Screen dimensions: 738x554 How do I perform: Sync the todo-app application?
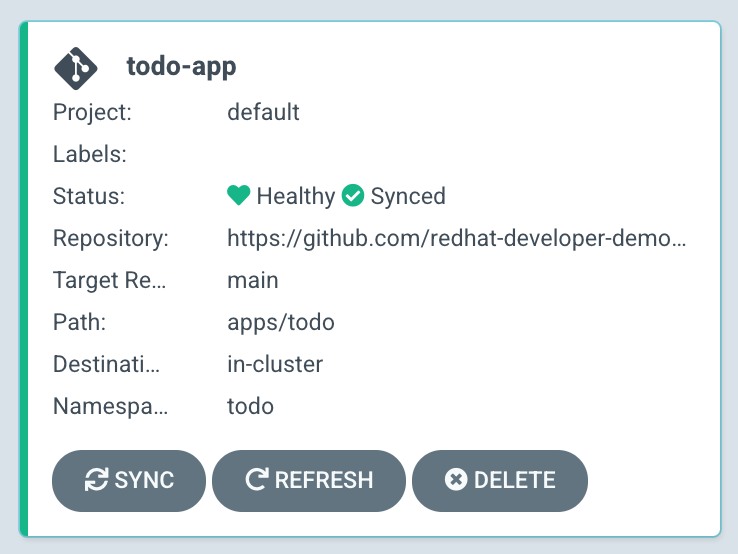[x=129, y=481]
